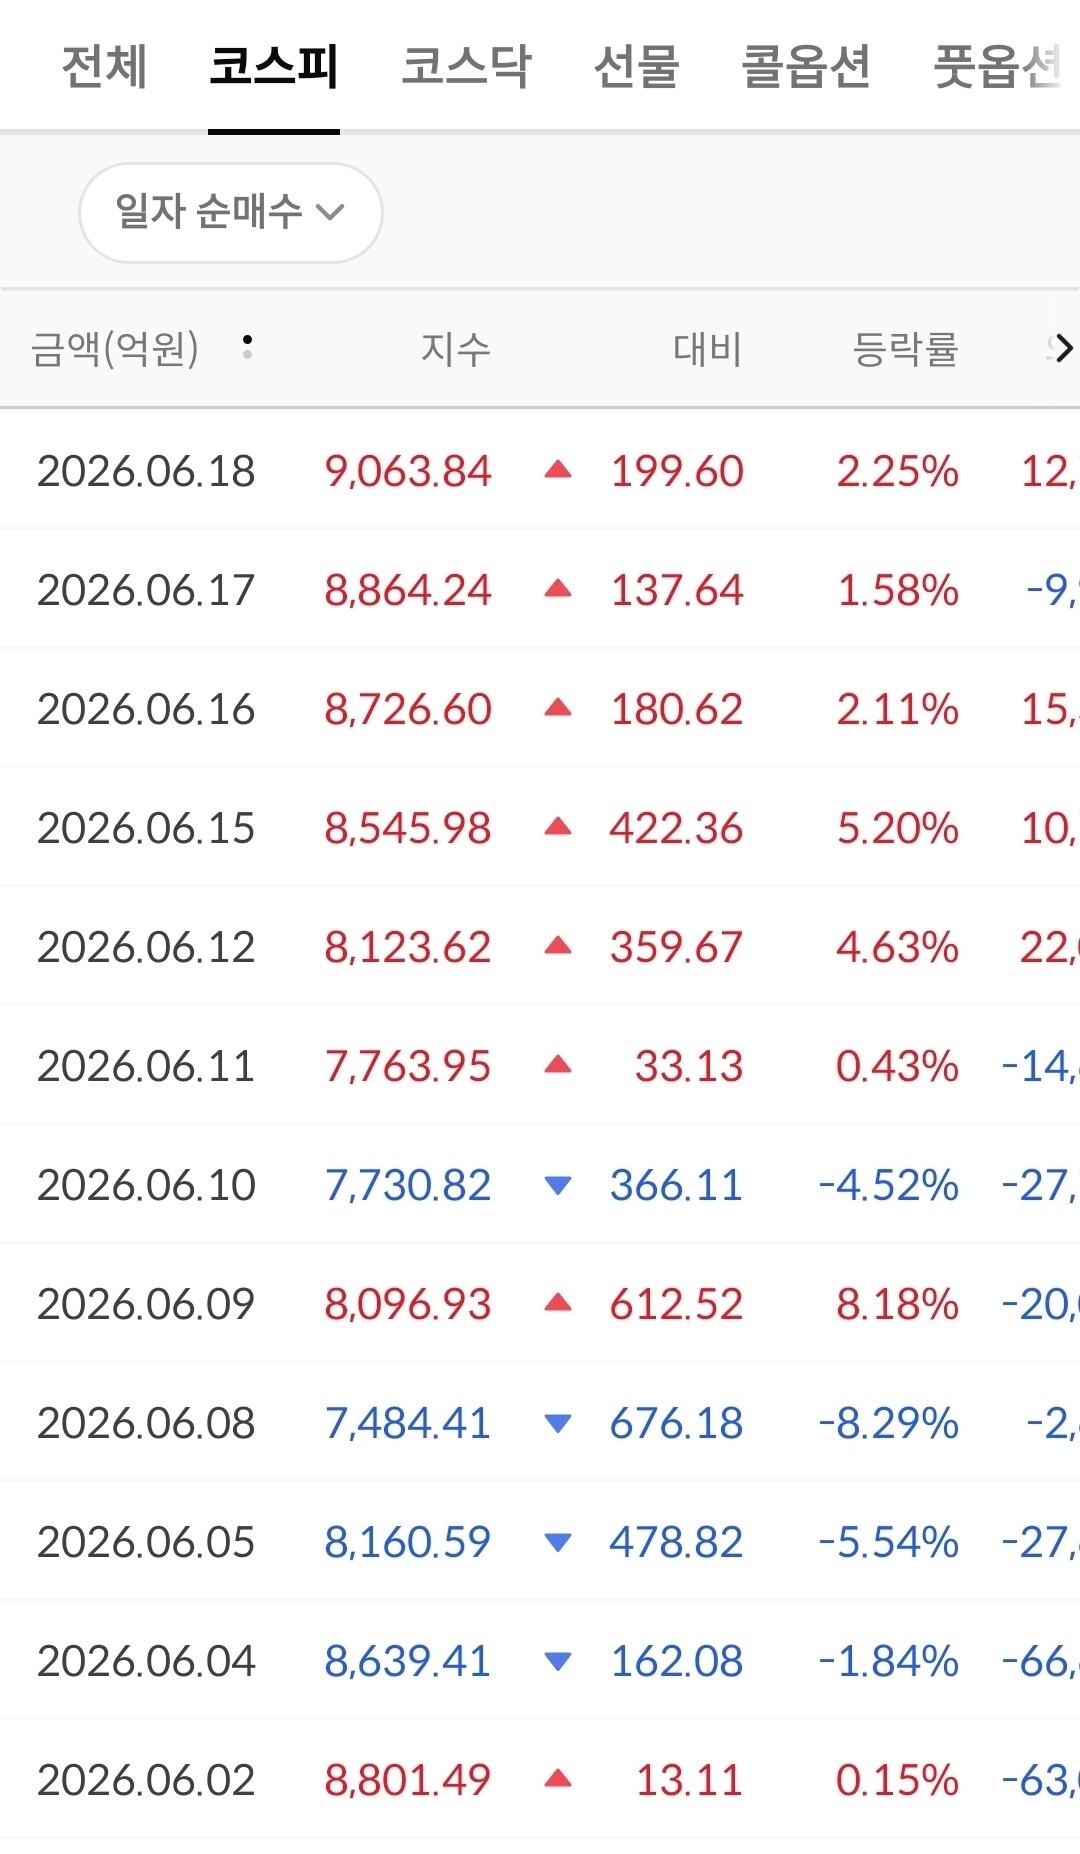The width and height of the screenshot is (1080, 1854).
Task: Click the 등락률 column header
Action: point(905,349)
